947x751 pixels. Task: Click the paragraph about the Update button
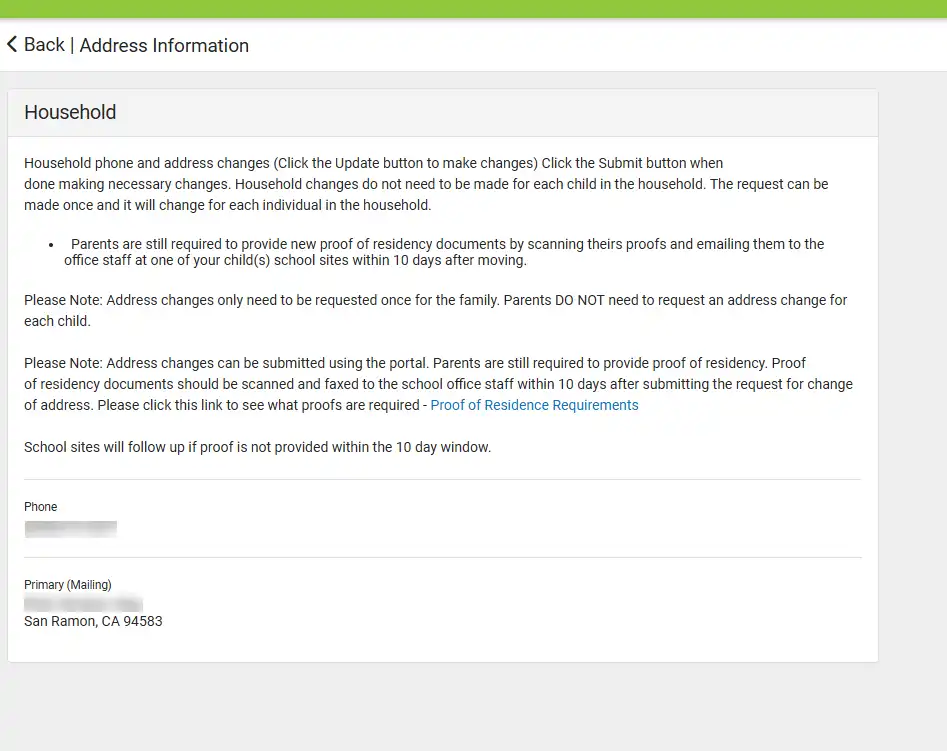426,184
